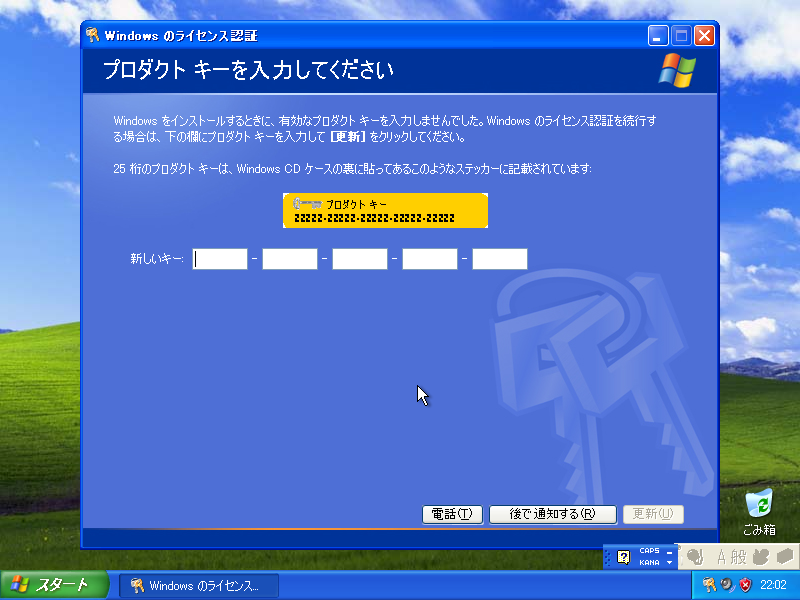Click the IME help question-mark icon

622,556
